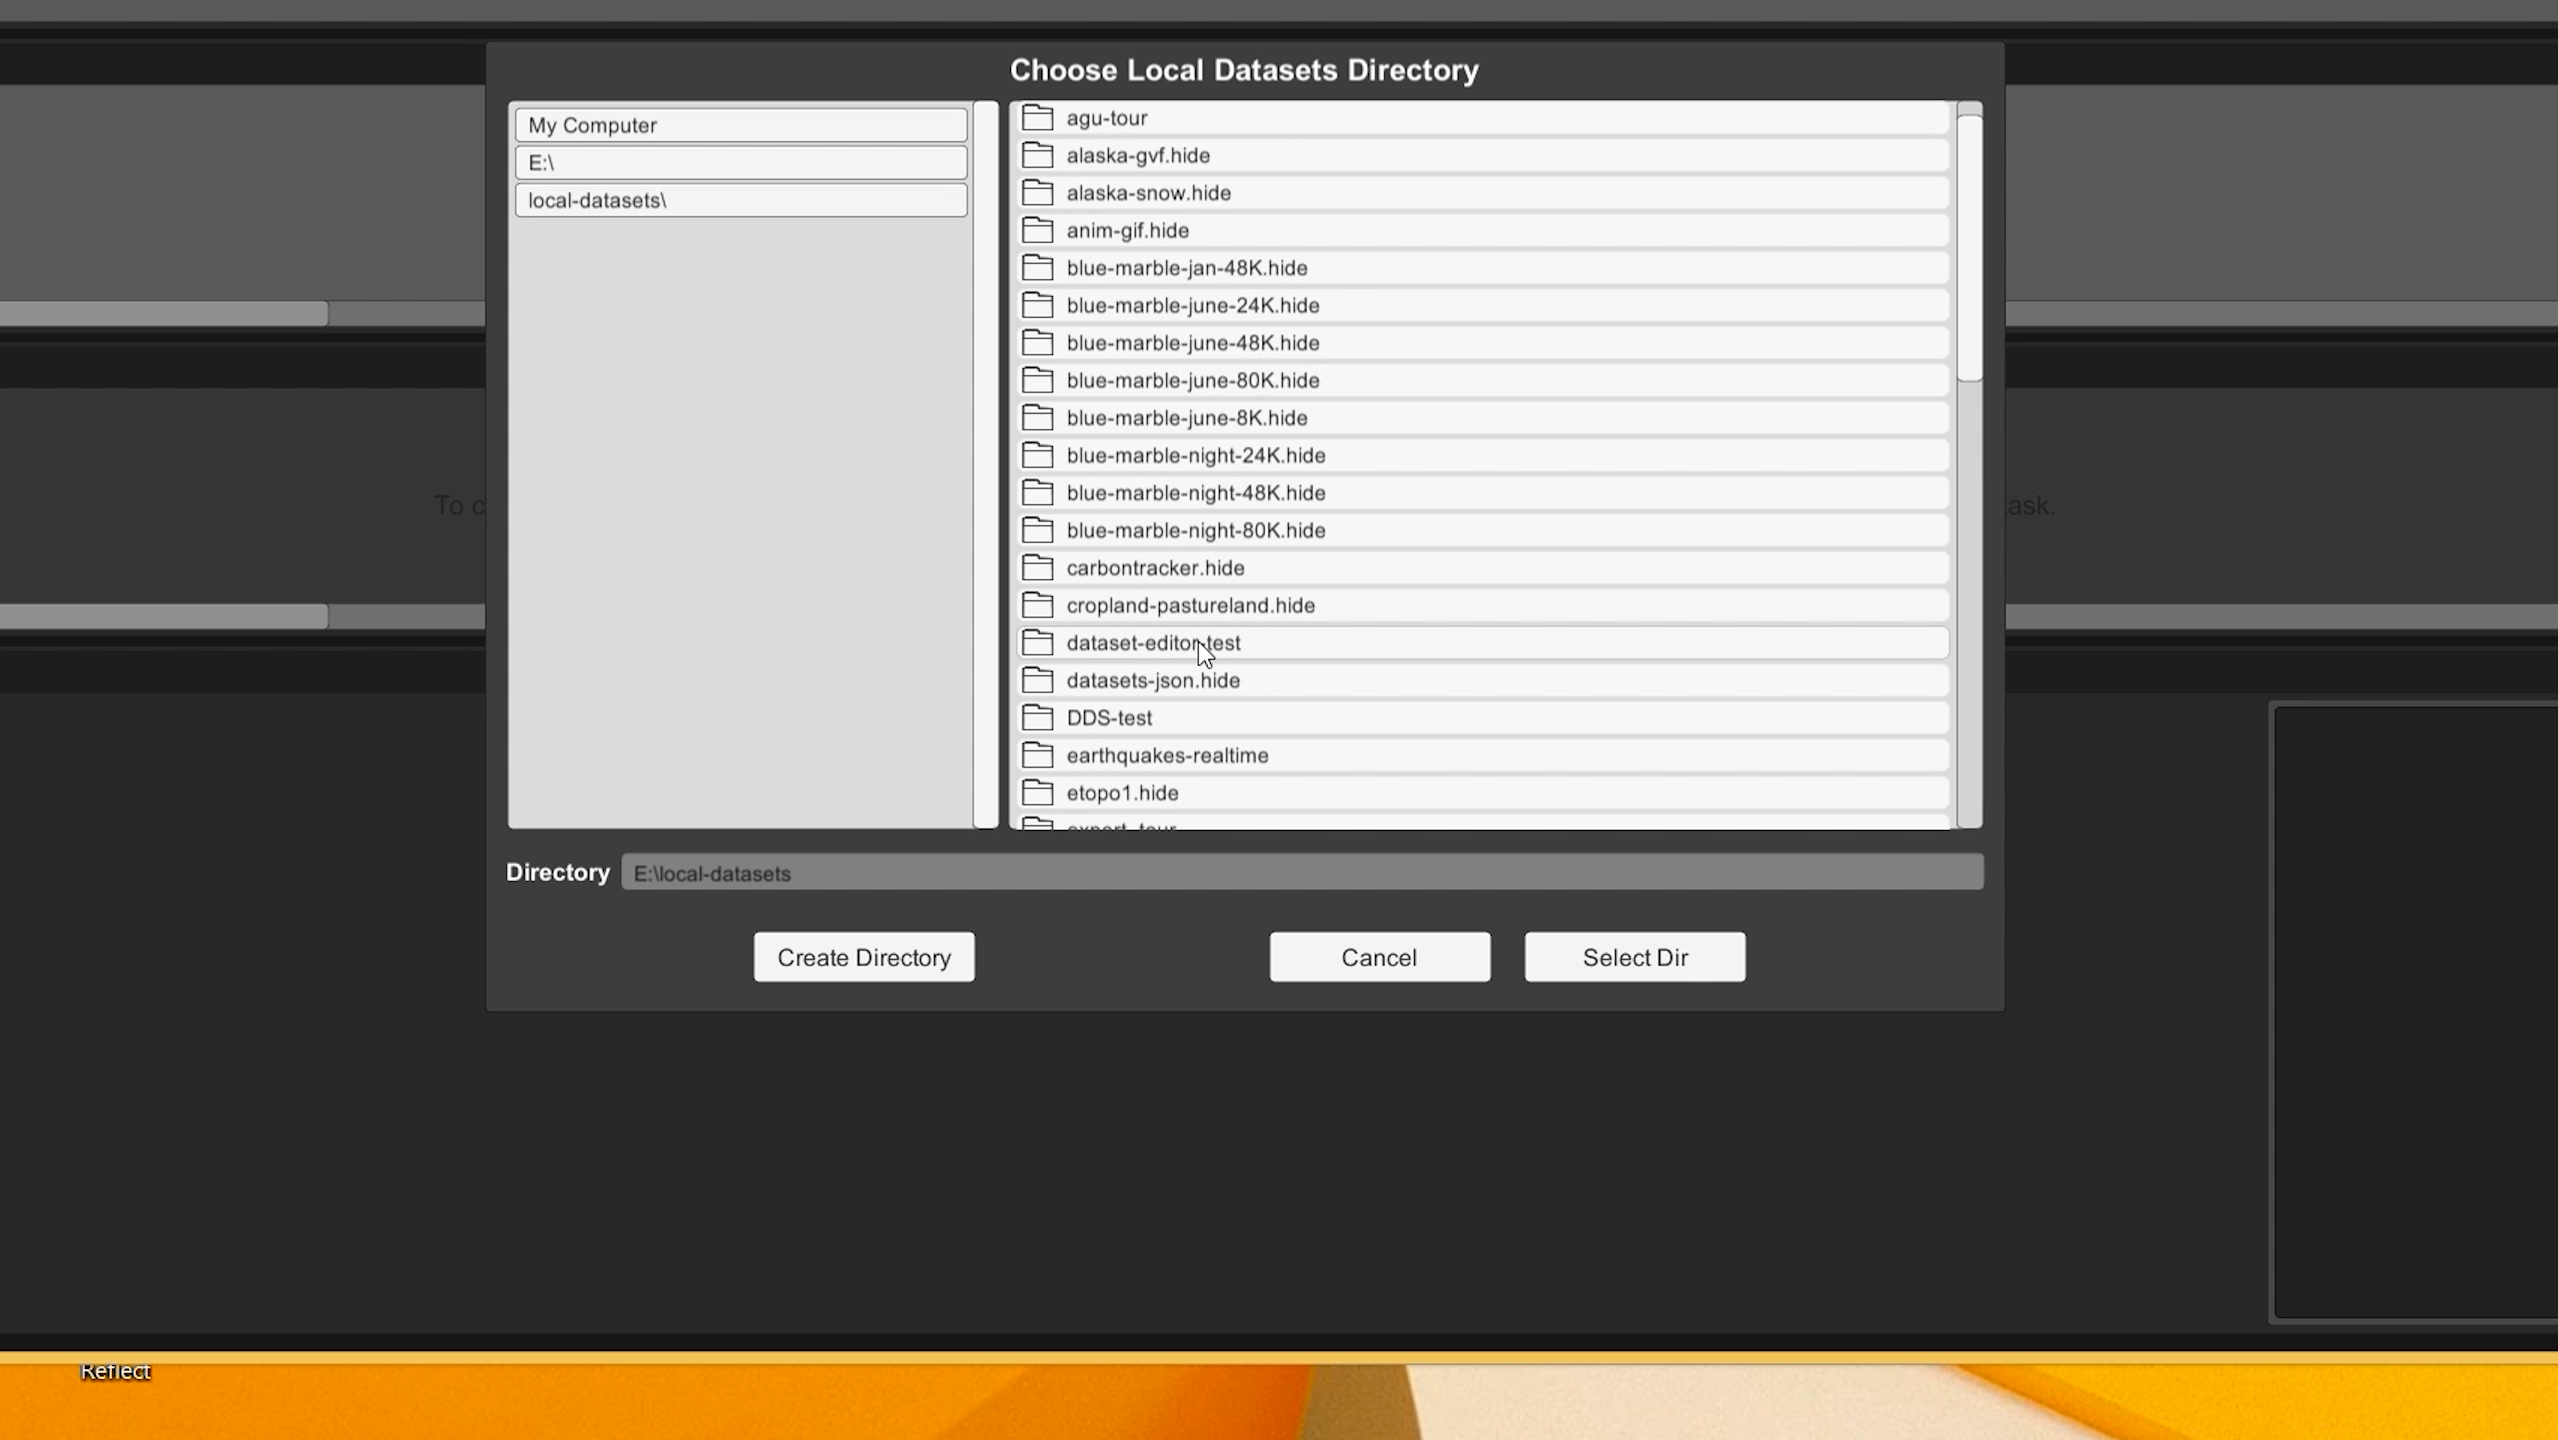
Task: Click the folder icon next to DDS-test
Action: (1037, 718)
